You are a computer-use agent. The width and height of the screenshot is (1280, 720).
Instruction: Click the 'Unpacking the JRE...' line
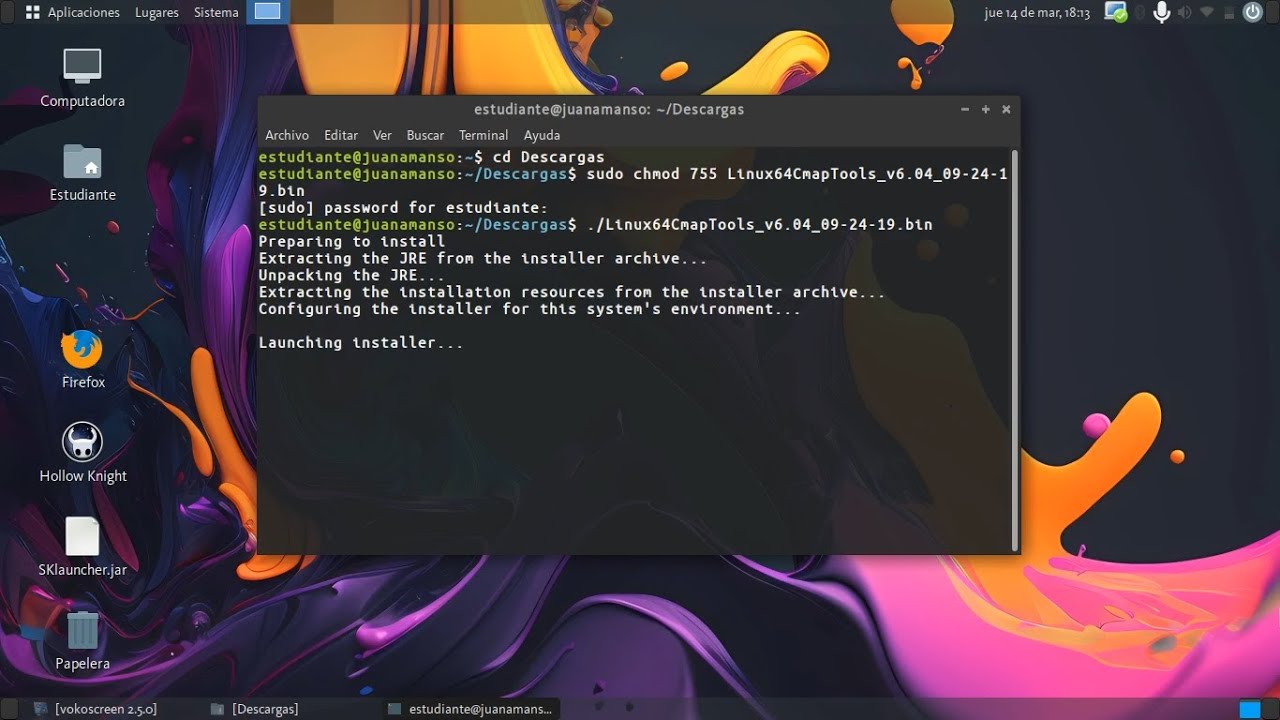pyautogui.click(x=352, y=275)
